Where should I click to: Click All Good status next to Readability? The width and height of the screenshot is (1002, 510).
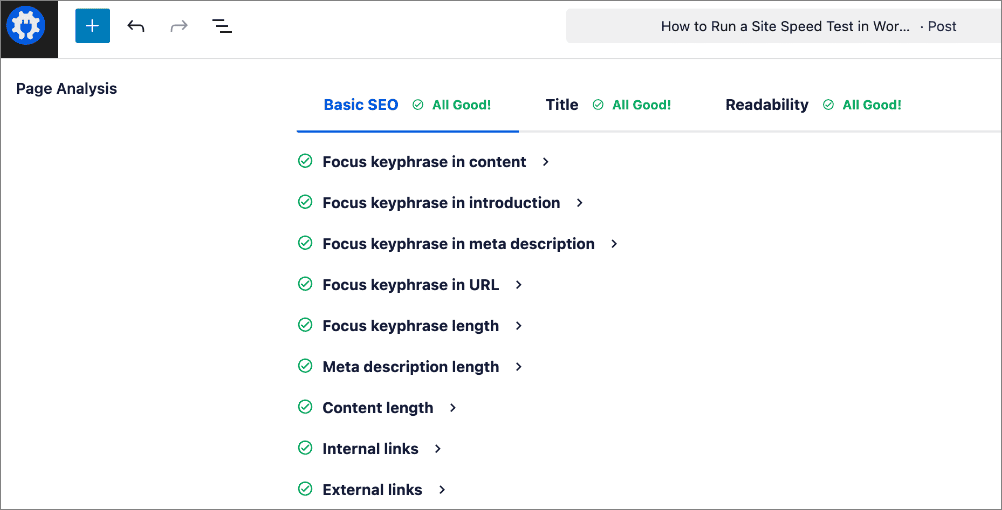862,105
